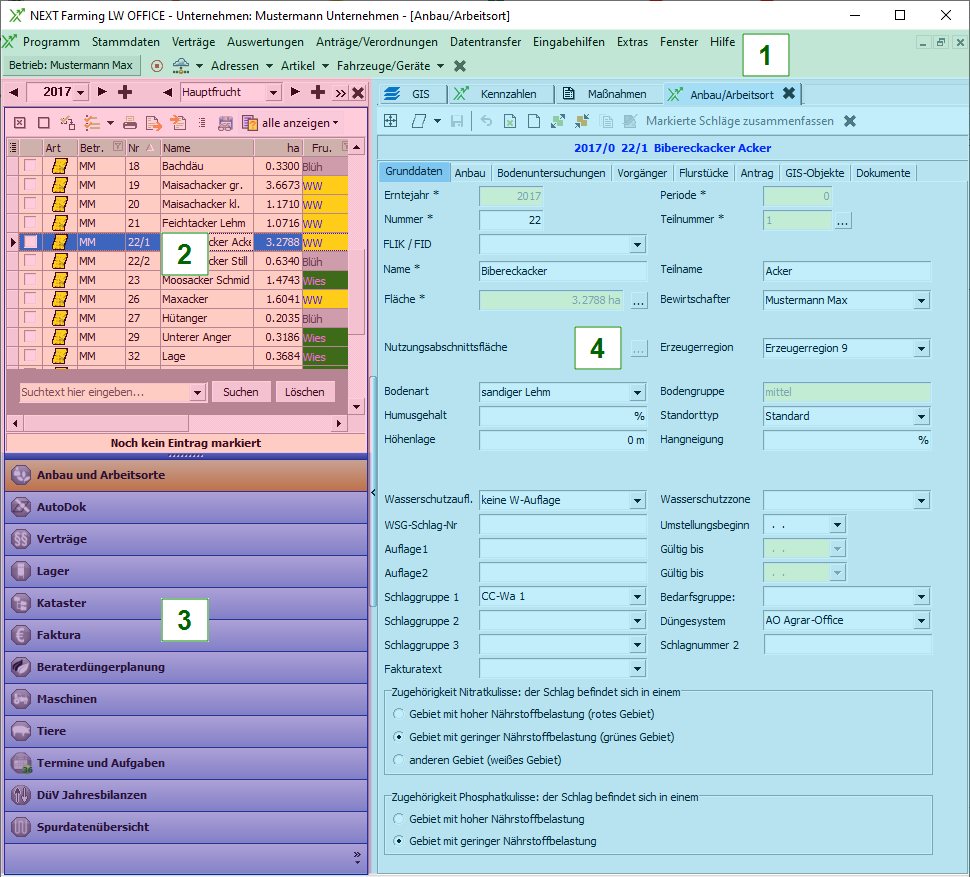
Task: Switch to the Bodenuntersuchungen tab
Action: [x=551, y=173]
